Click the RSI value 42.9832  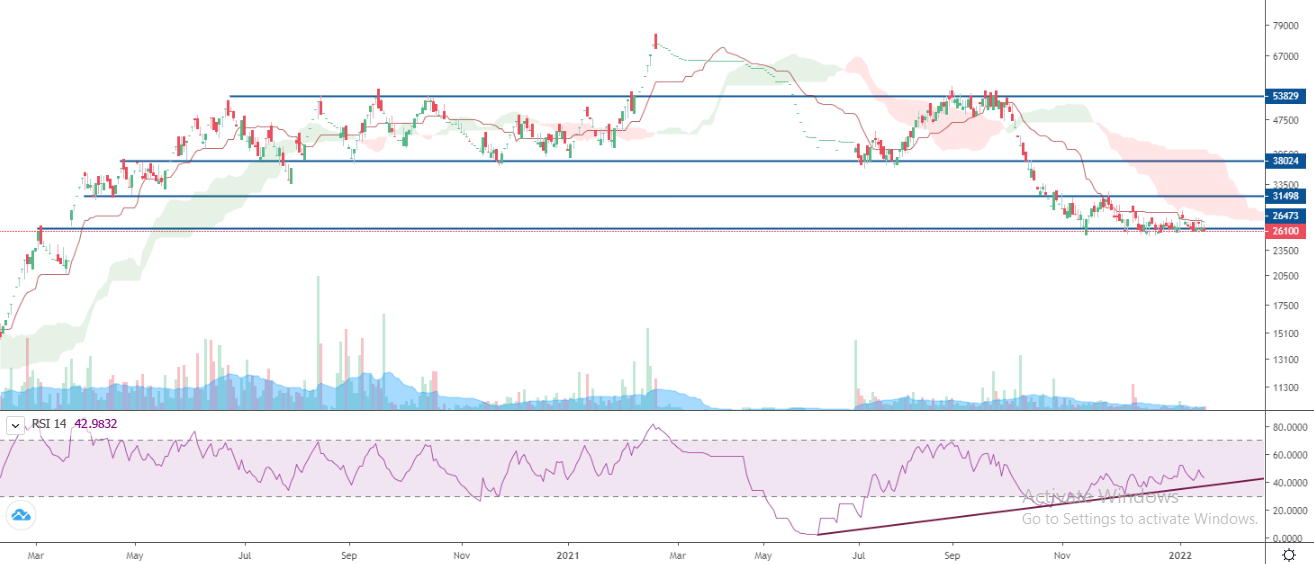[x=95, y=424]
